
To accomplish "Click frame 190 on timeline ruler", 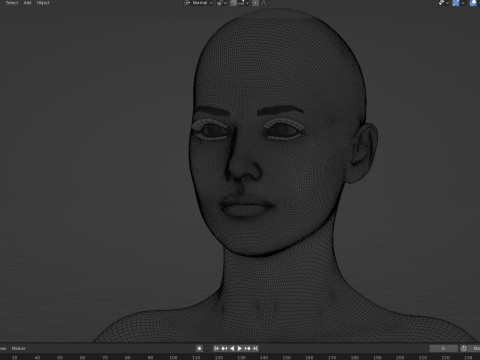I will coord(377,357).
